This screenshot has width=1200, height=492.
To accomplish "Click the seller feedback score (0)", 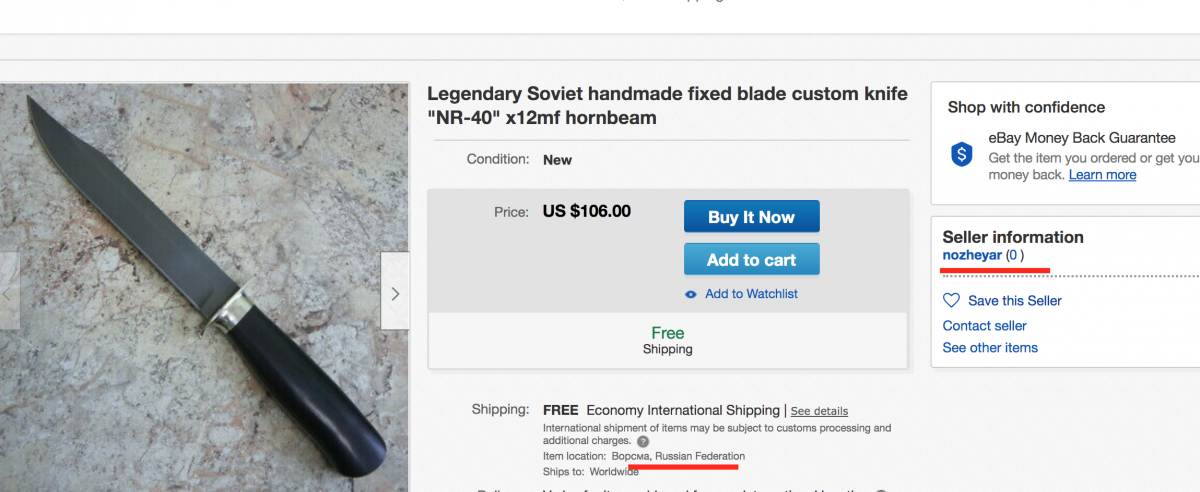I will [1015, 255].
